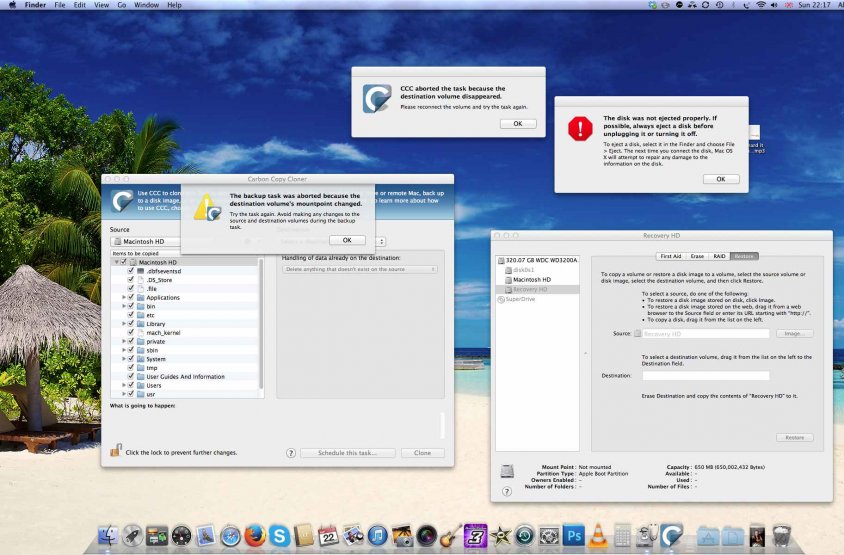Screen dimensions: 844x555
Task: Uncheck the mach_kernel checkbox
Action: pyautogui.click(x=131, y=333)
